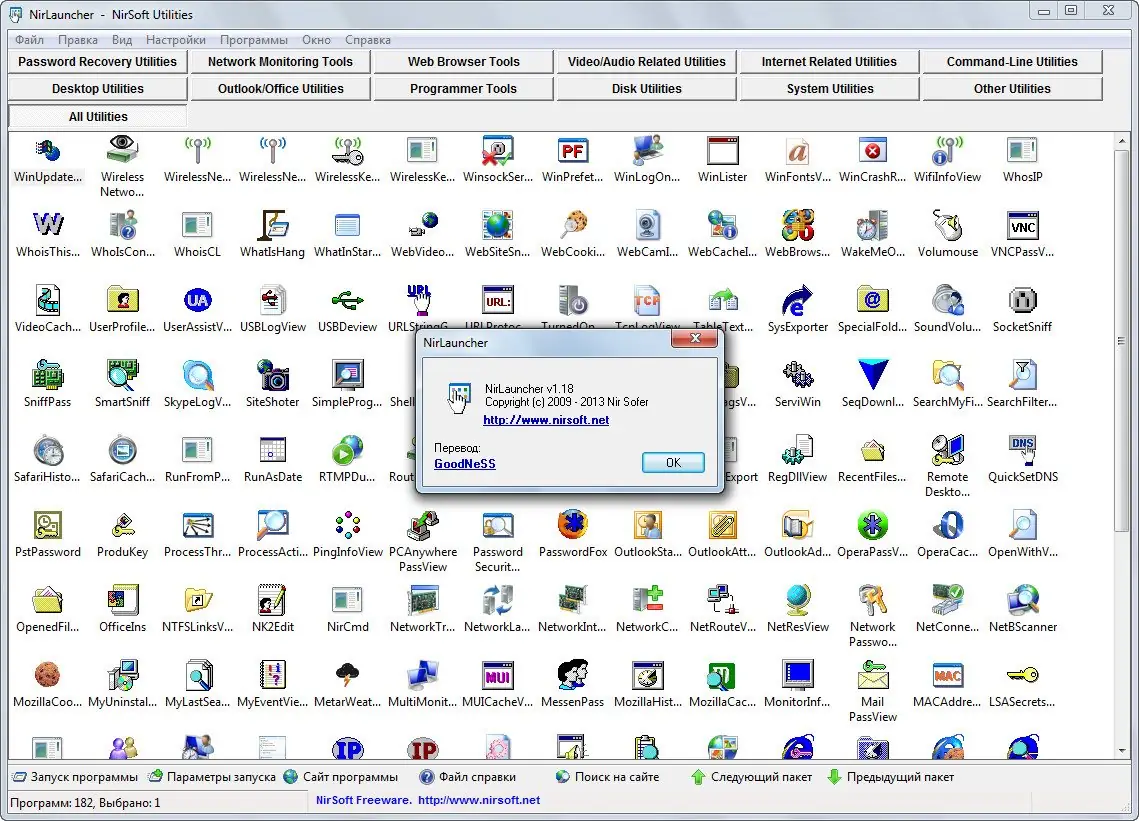Open the OperaPassView icon
Screen dimensions: 1139x821
coord(872,525)
